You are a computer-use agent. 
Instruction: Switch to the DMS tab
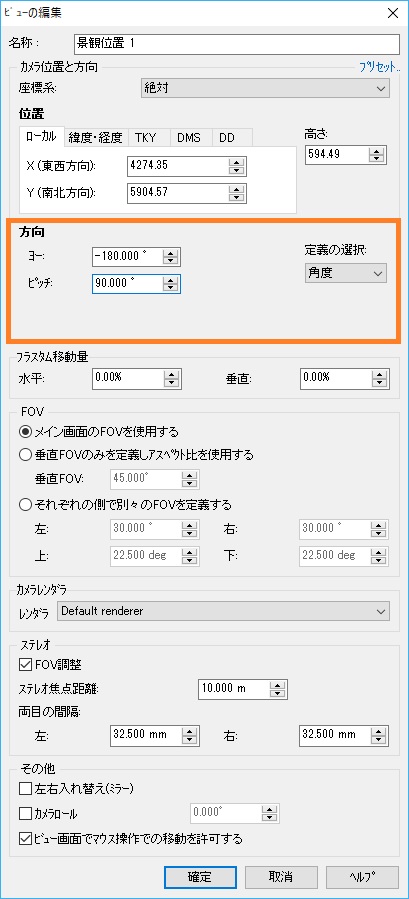coord(189,138)
